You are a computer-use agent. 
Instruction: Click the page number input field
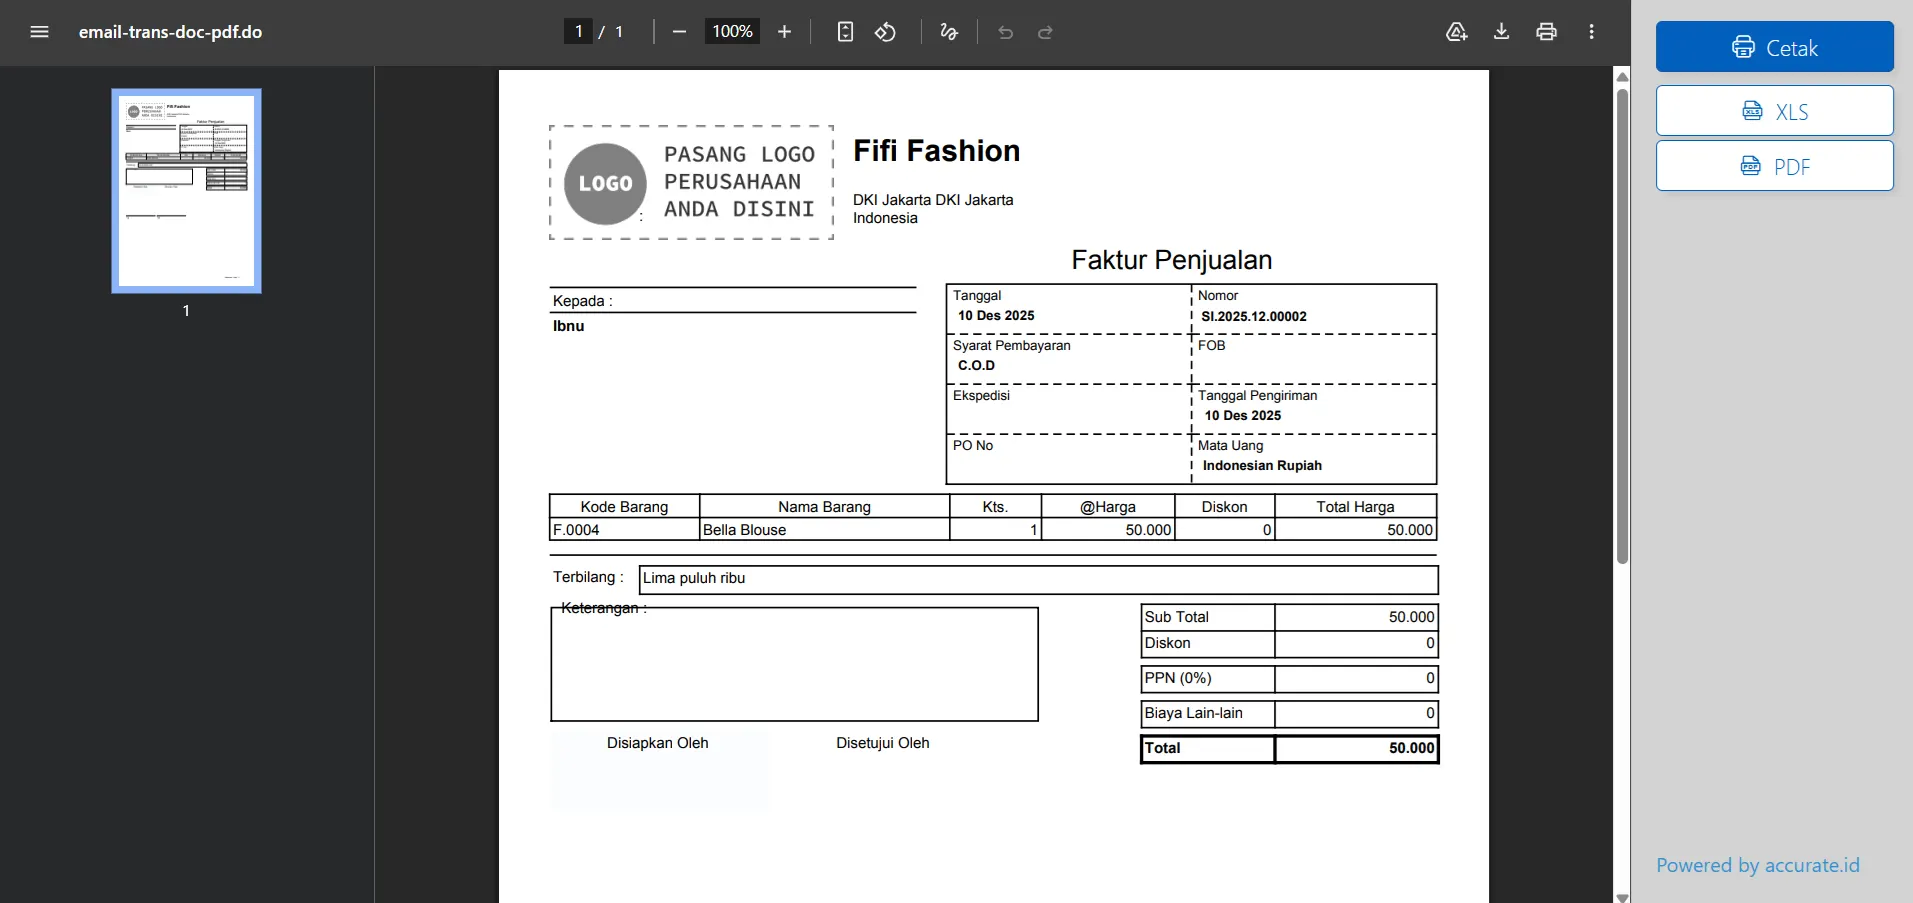click(578, 32)
